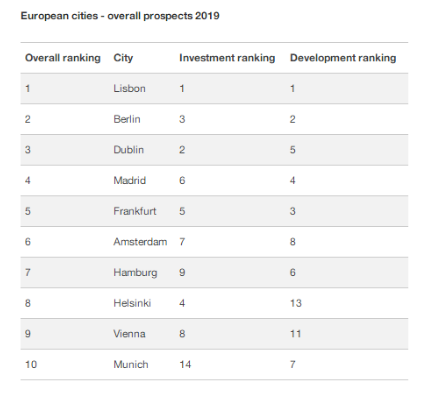Select the Vienna city cell
The width and height of the screenshot is (434, 397).
(x=129, y=334)
